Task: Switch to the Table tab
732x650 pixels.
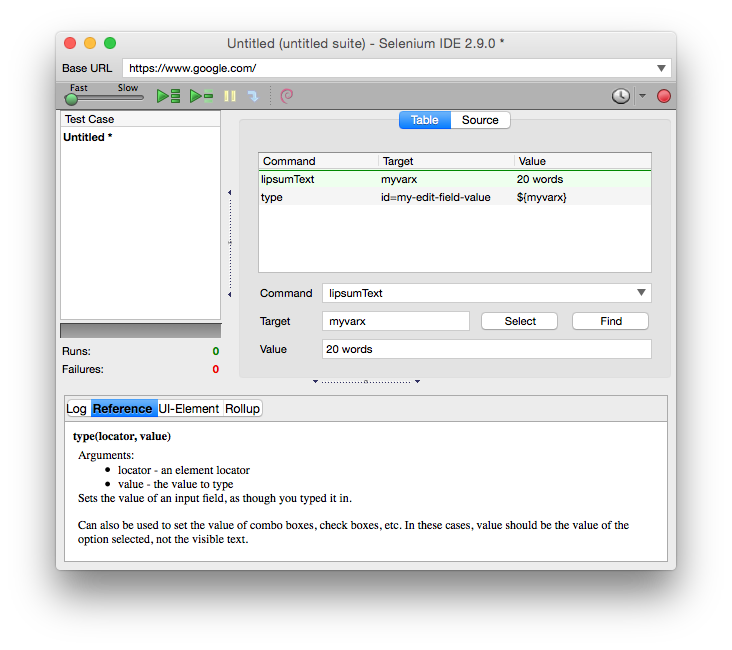Action: [x=425, y=120]
